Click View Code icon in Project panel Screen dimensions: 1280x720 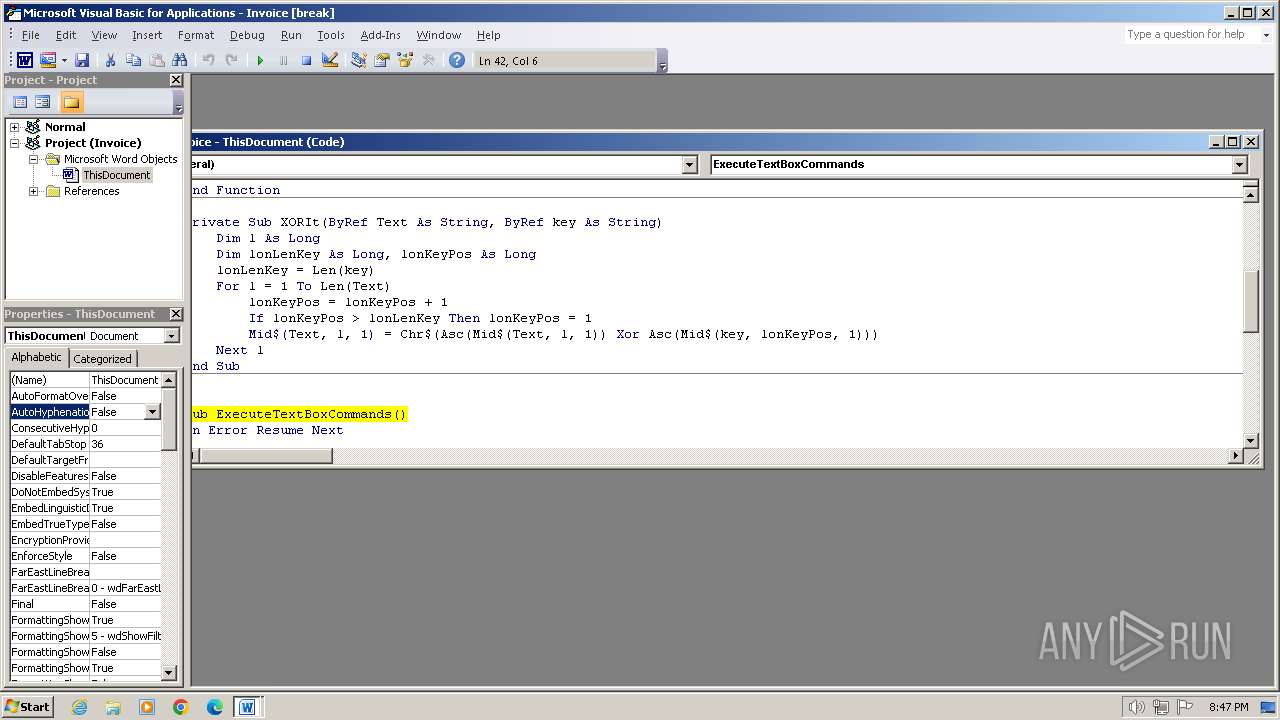tap(20, 102)
